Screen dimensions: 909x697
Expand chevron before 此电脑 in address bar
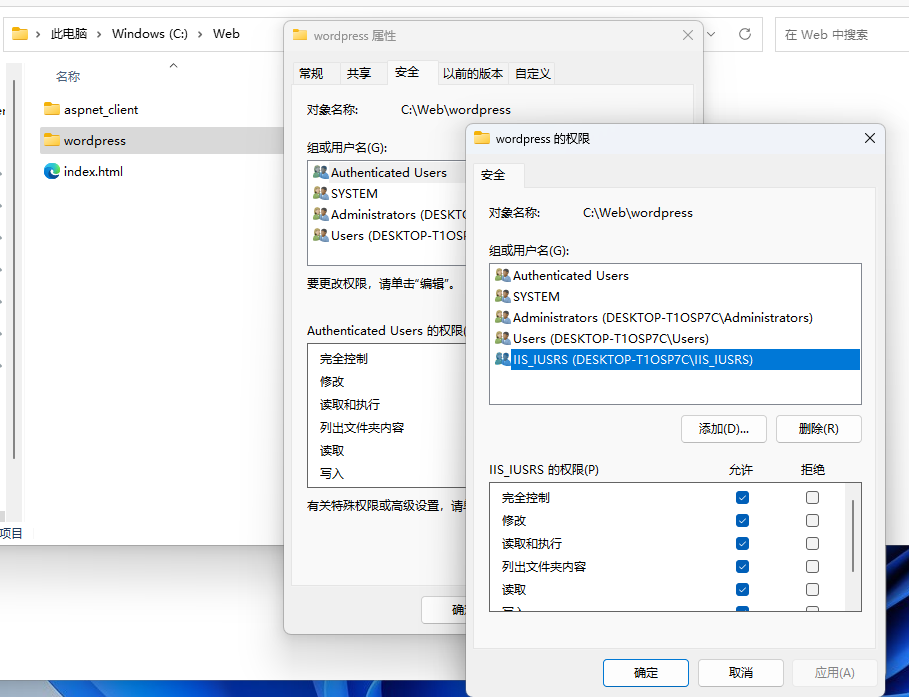point(38,34)
